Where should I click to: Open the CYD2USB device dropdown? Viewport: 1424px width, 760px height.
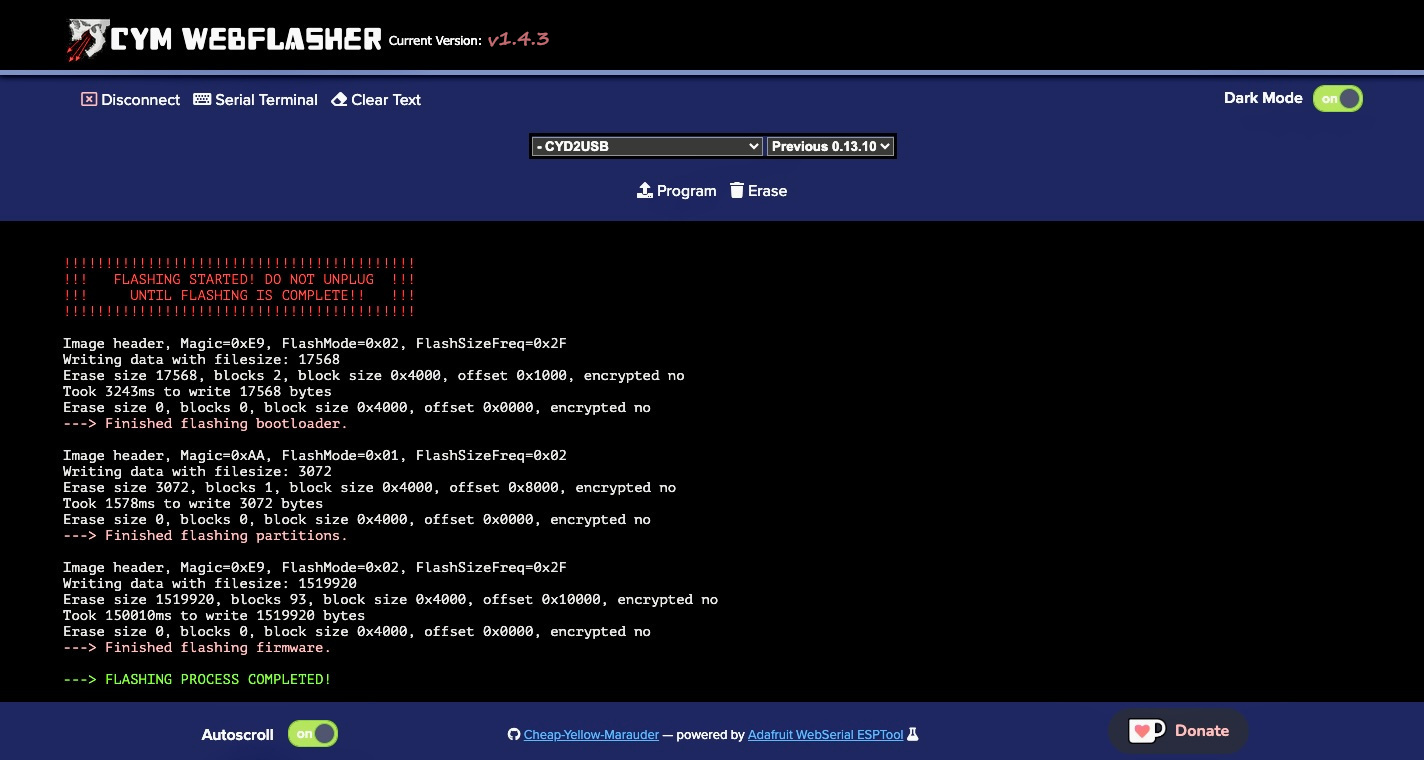pyautogui.click(x=646, y=147)
